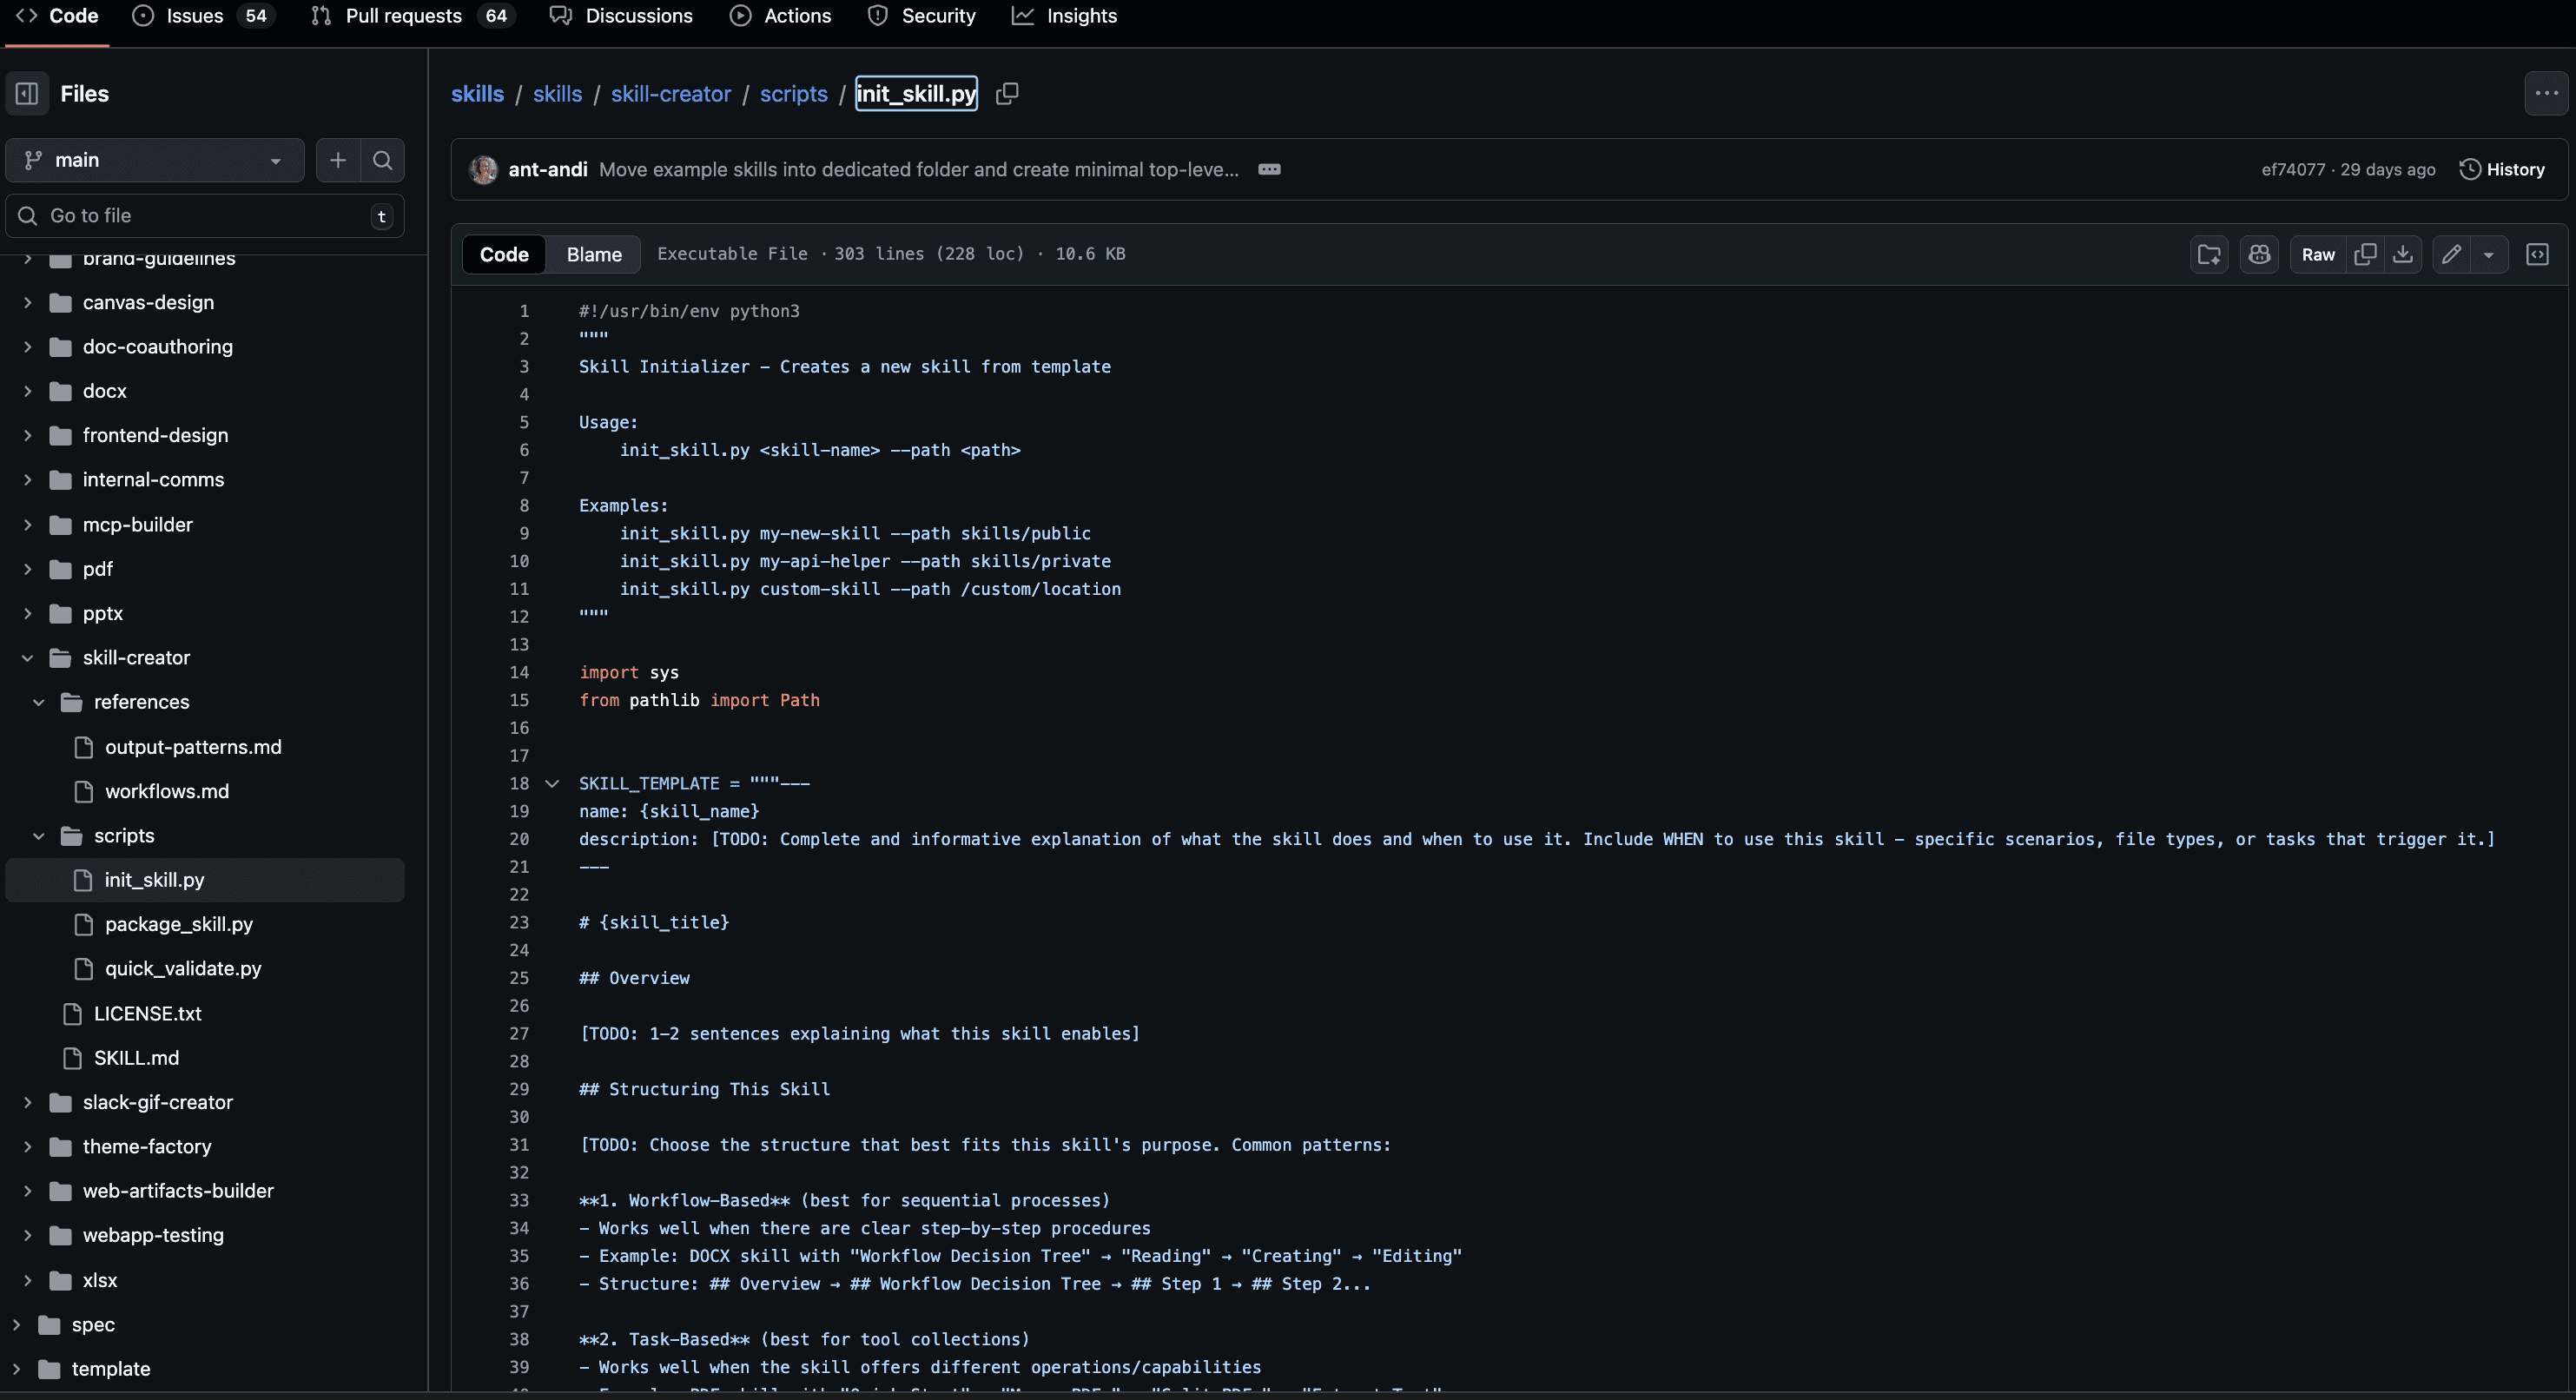Collapse the file tree side panel
This screenshot has height=1400, width=2576.
[27, 94]
